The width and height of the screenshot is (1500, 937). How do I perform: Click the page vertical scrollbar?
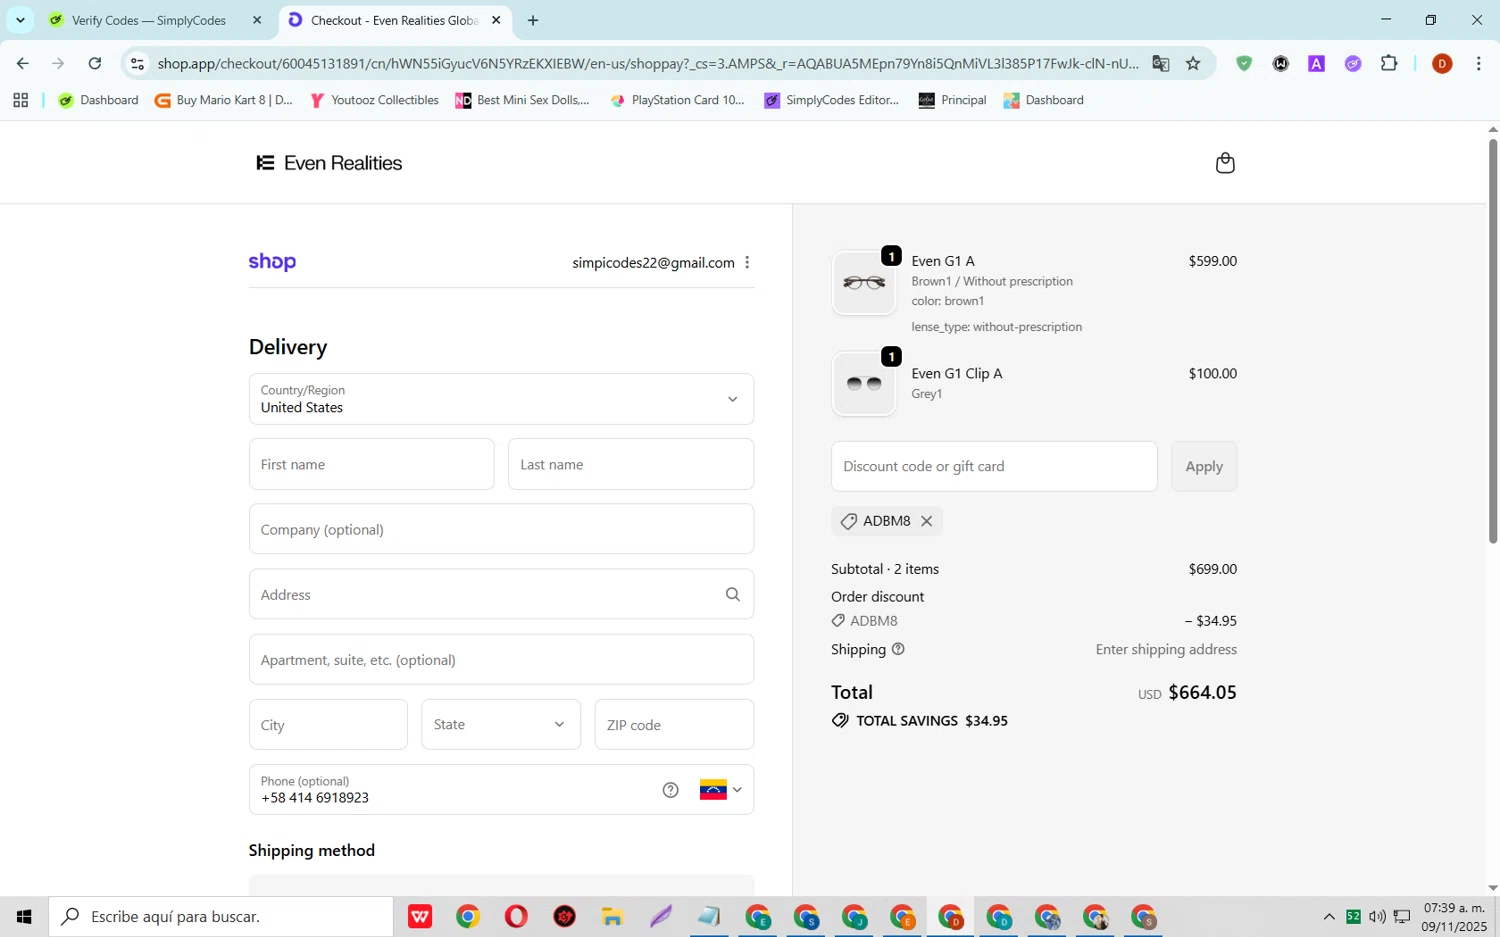(1492, 340)
